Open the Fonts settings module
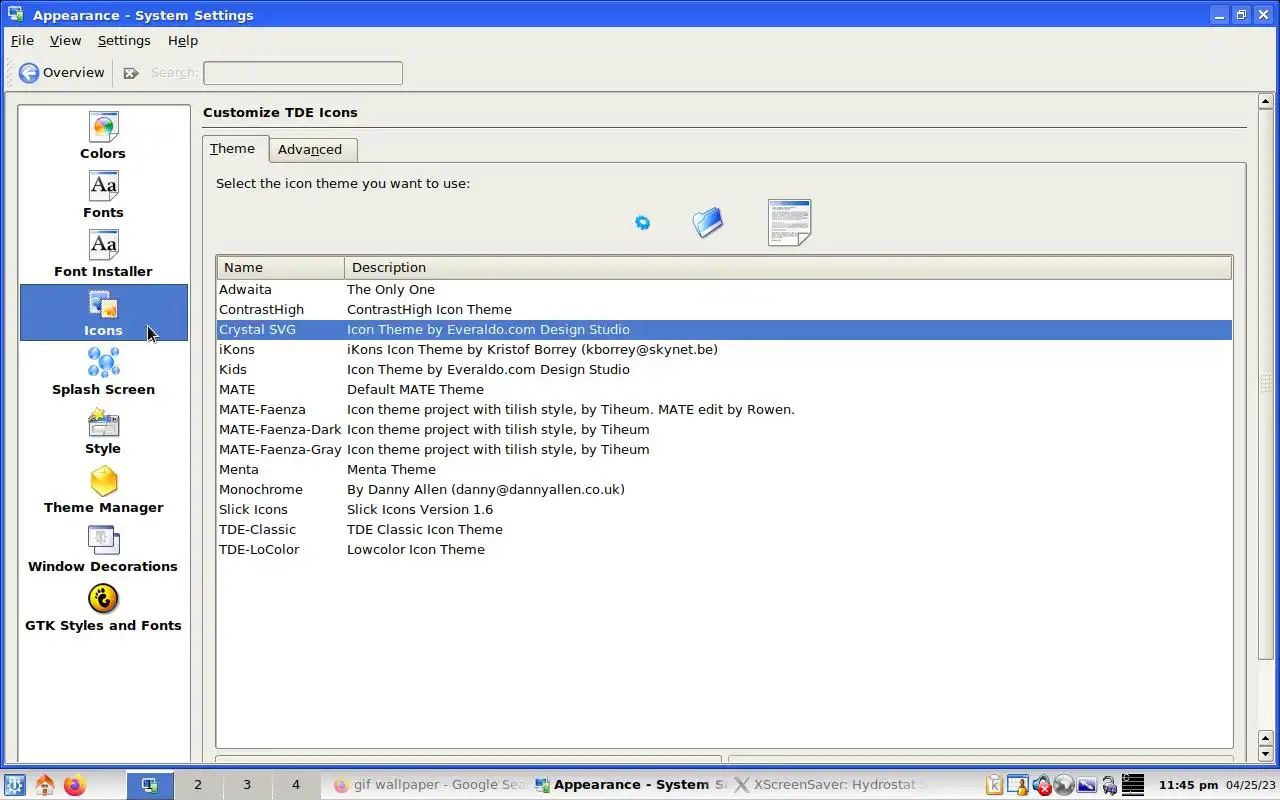Screen dimensions: 1280x800 103,196
